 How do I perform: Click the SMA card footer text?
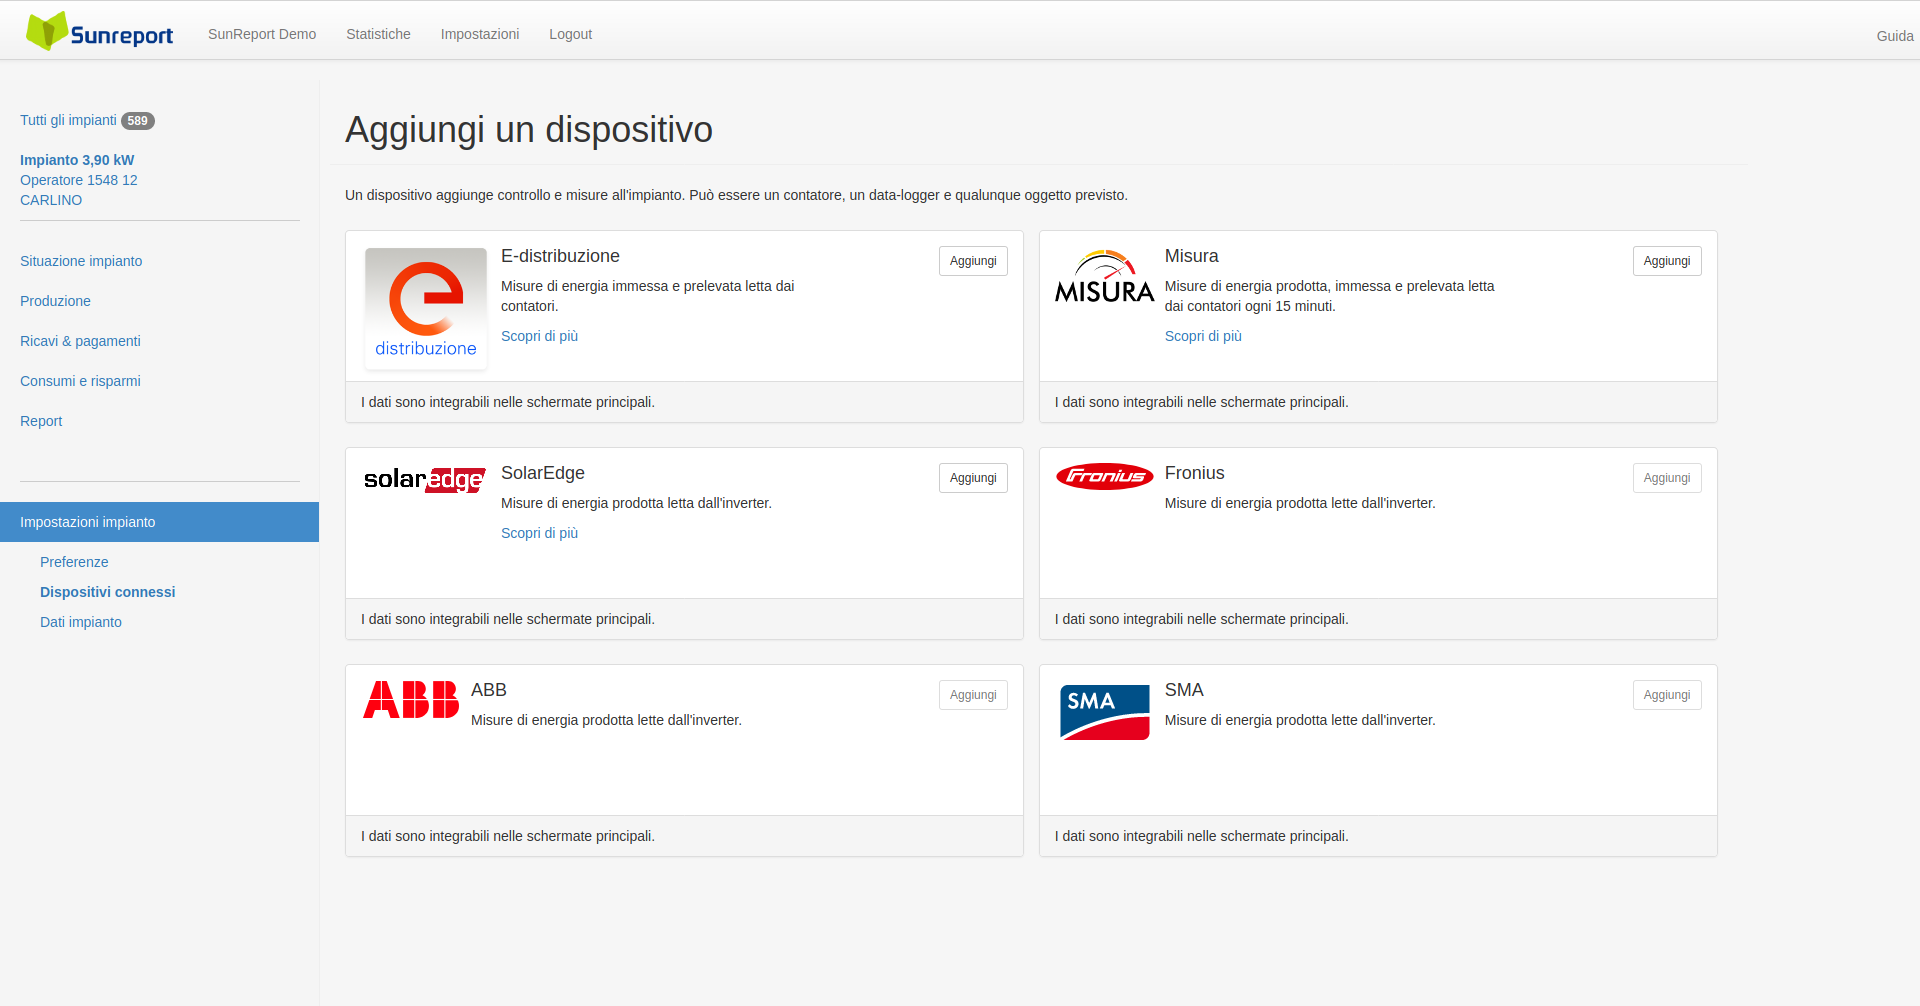(1202, 836)
